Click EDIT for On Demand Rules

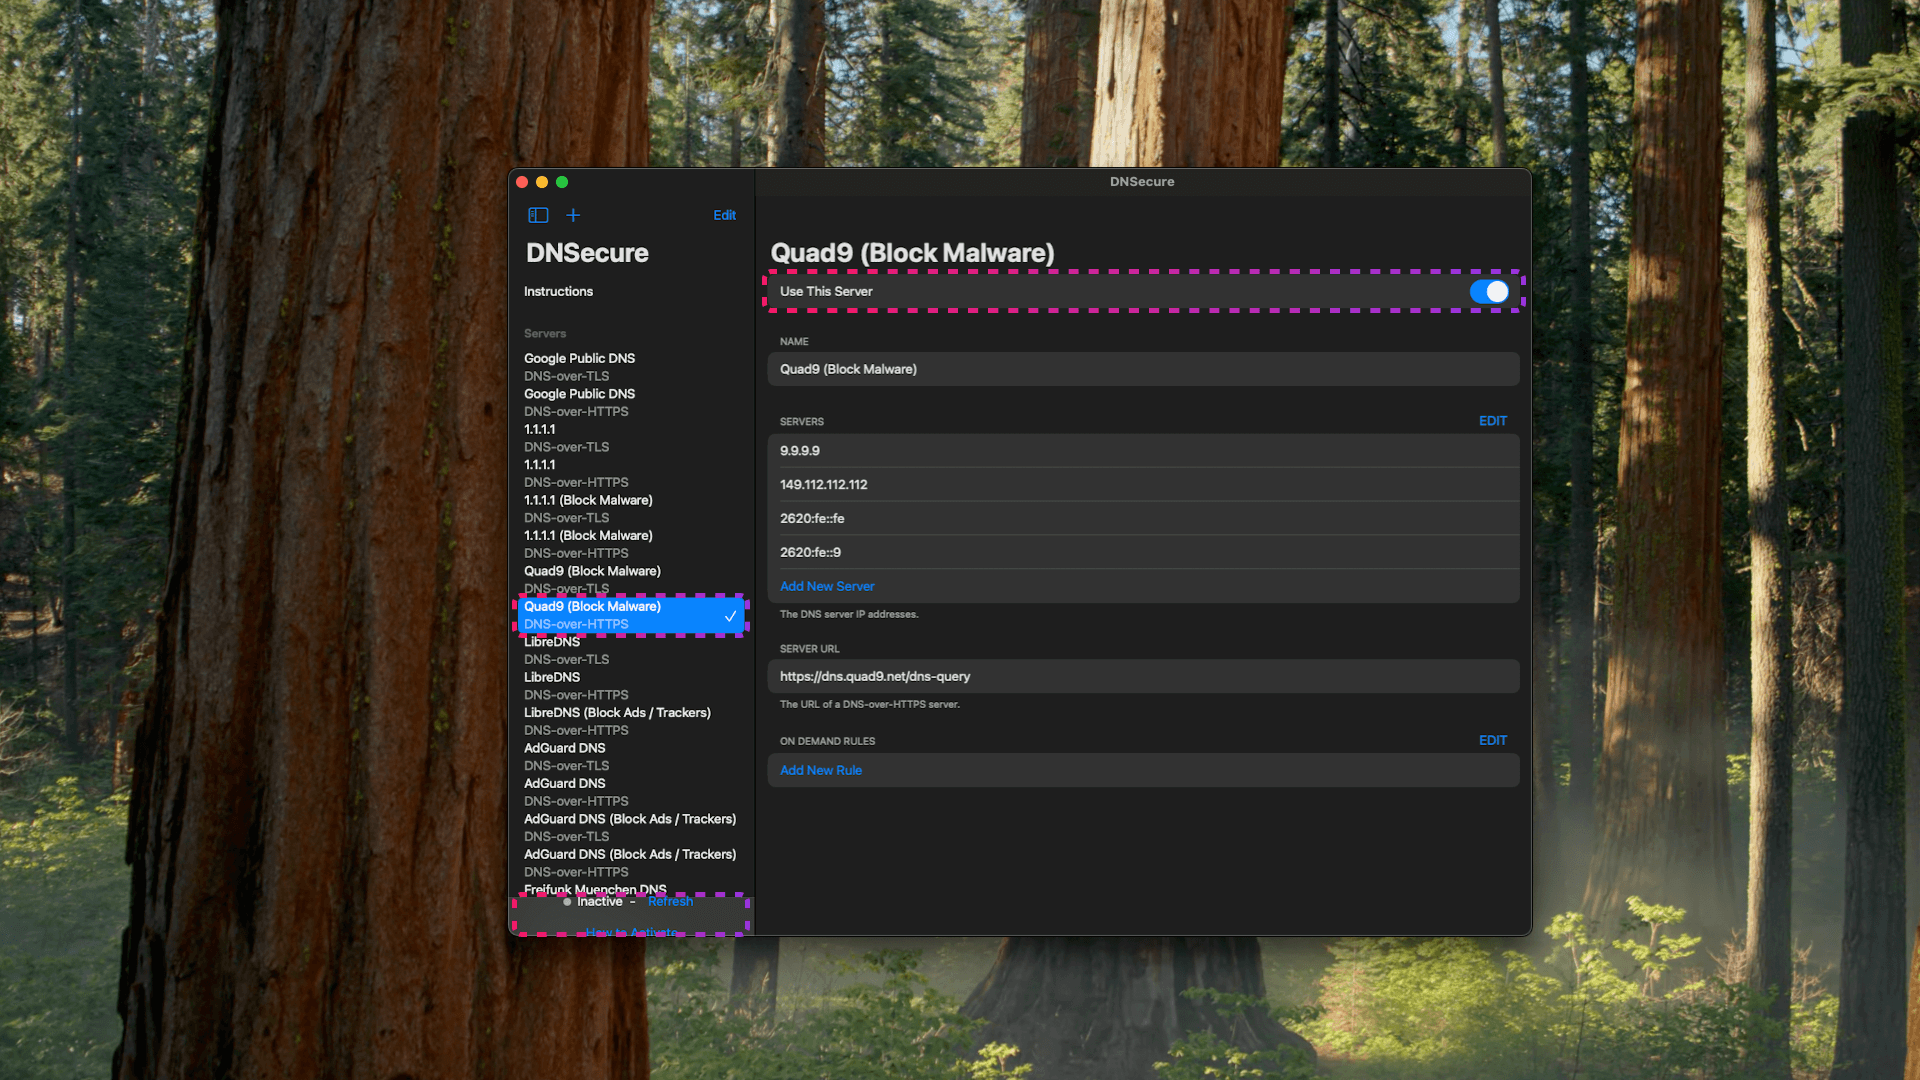pos(1492,740)
